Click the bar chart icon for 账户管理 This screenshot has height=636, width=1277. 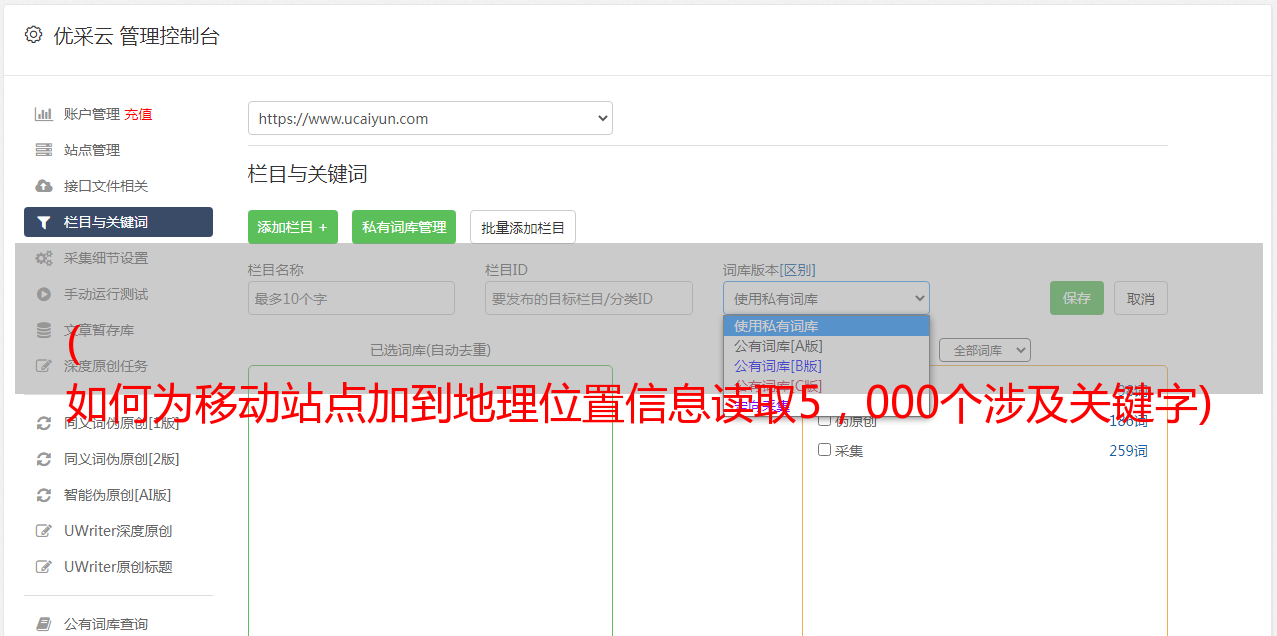[44, 114]
